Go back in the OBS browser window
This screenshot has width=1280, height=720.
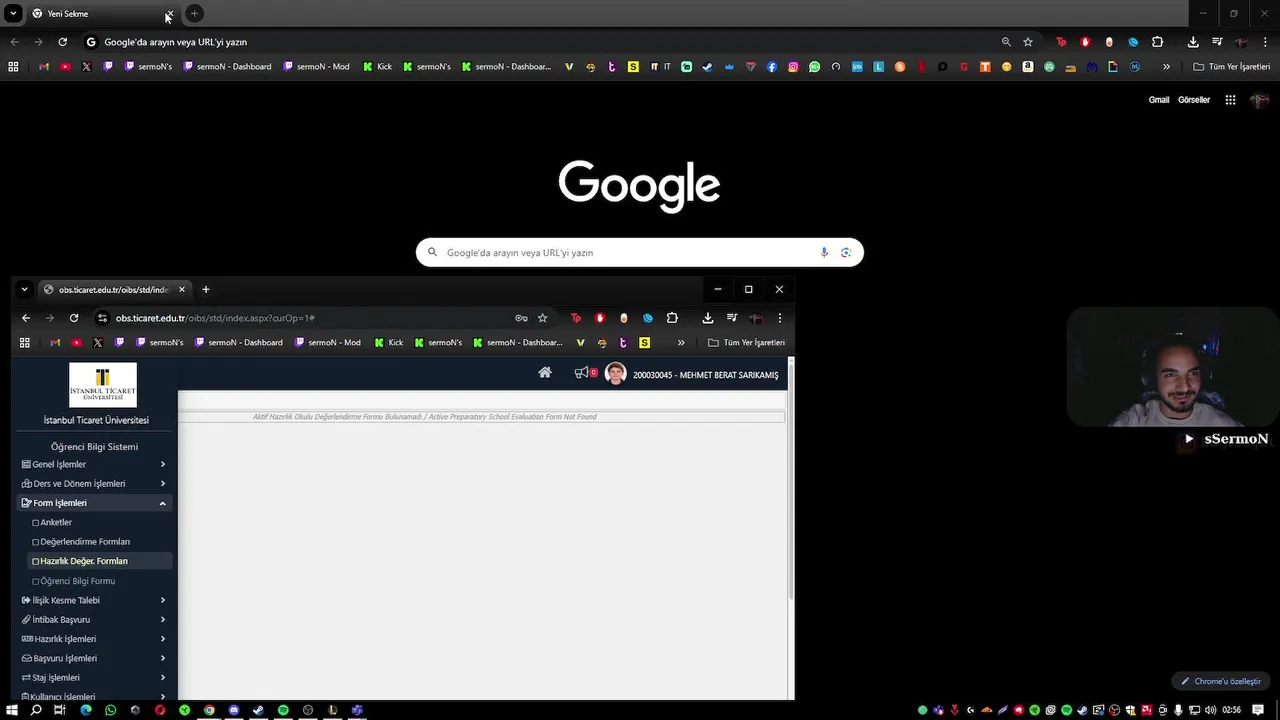(26, 318)
